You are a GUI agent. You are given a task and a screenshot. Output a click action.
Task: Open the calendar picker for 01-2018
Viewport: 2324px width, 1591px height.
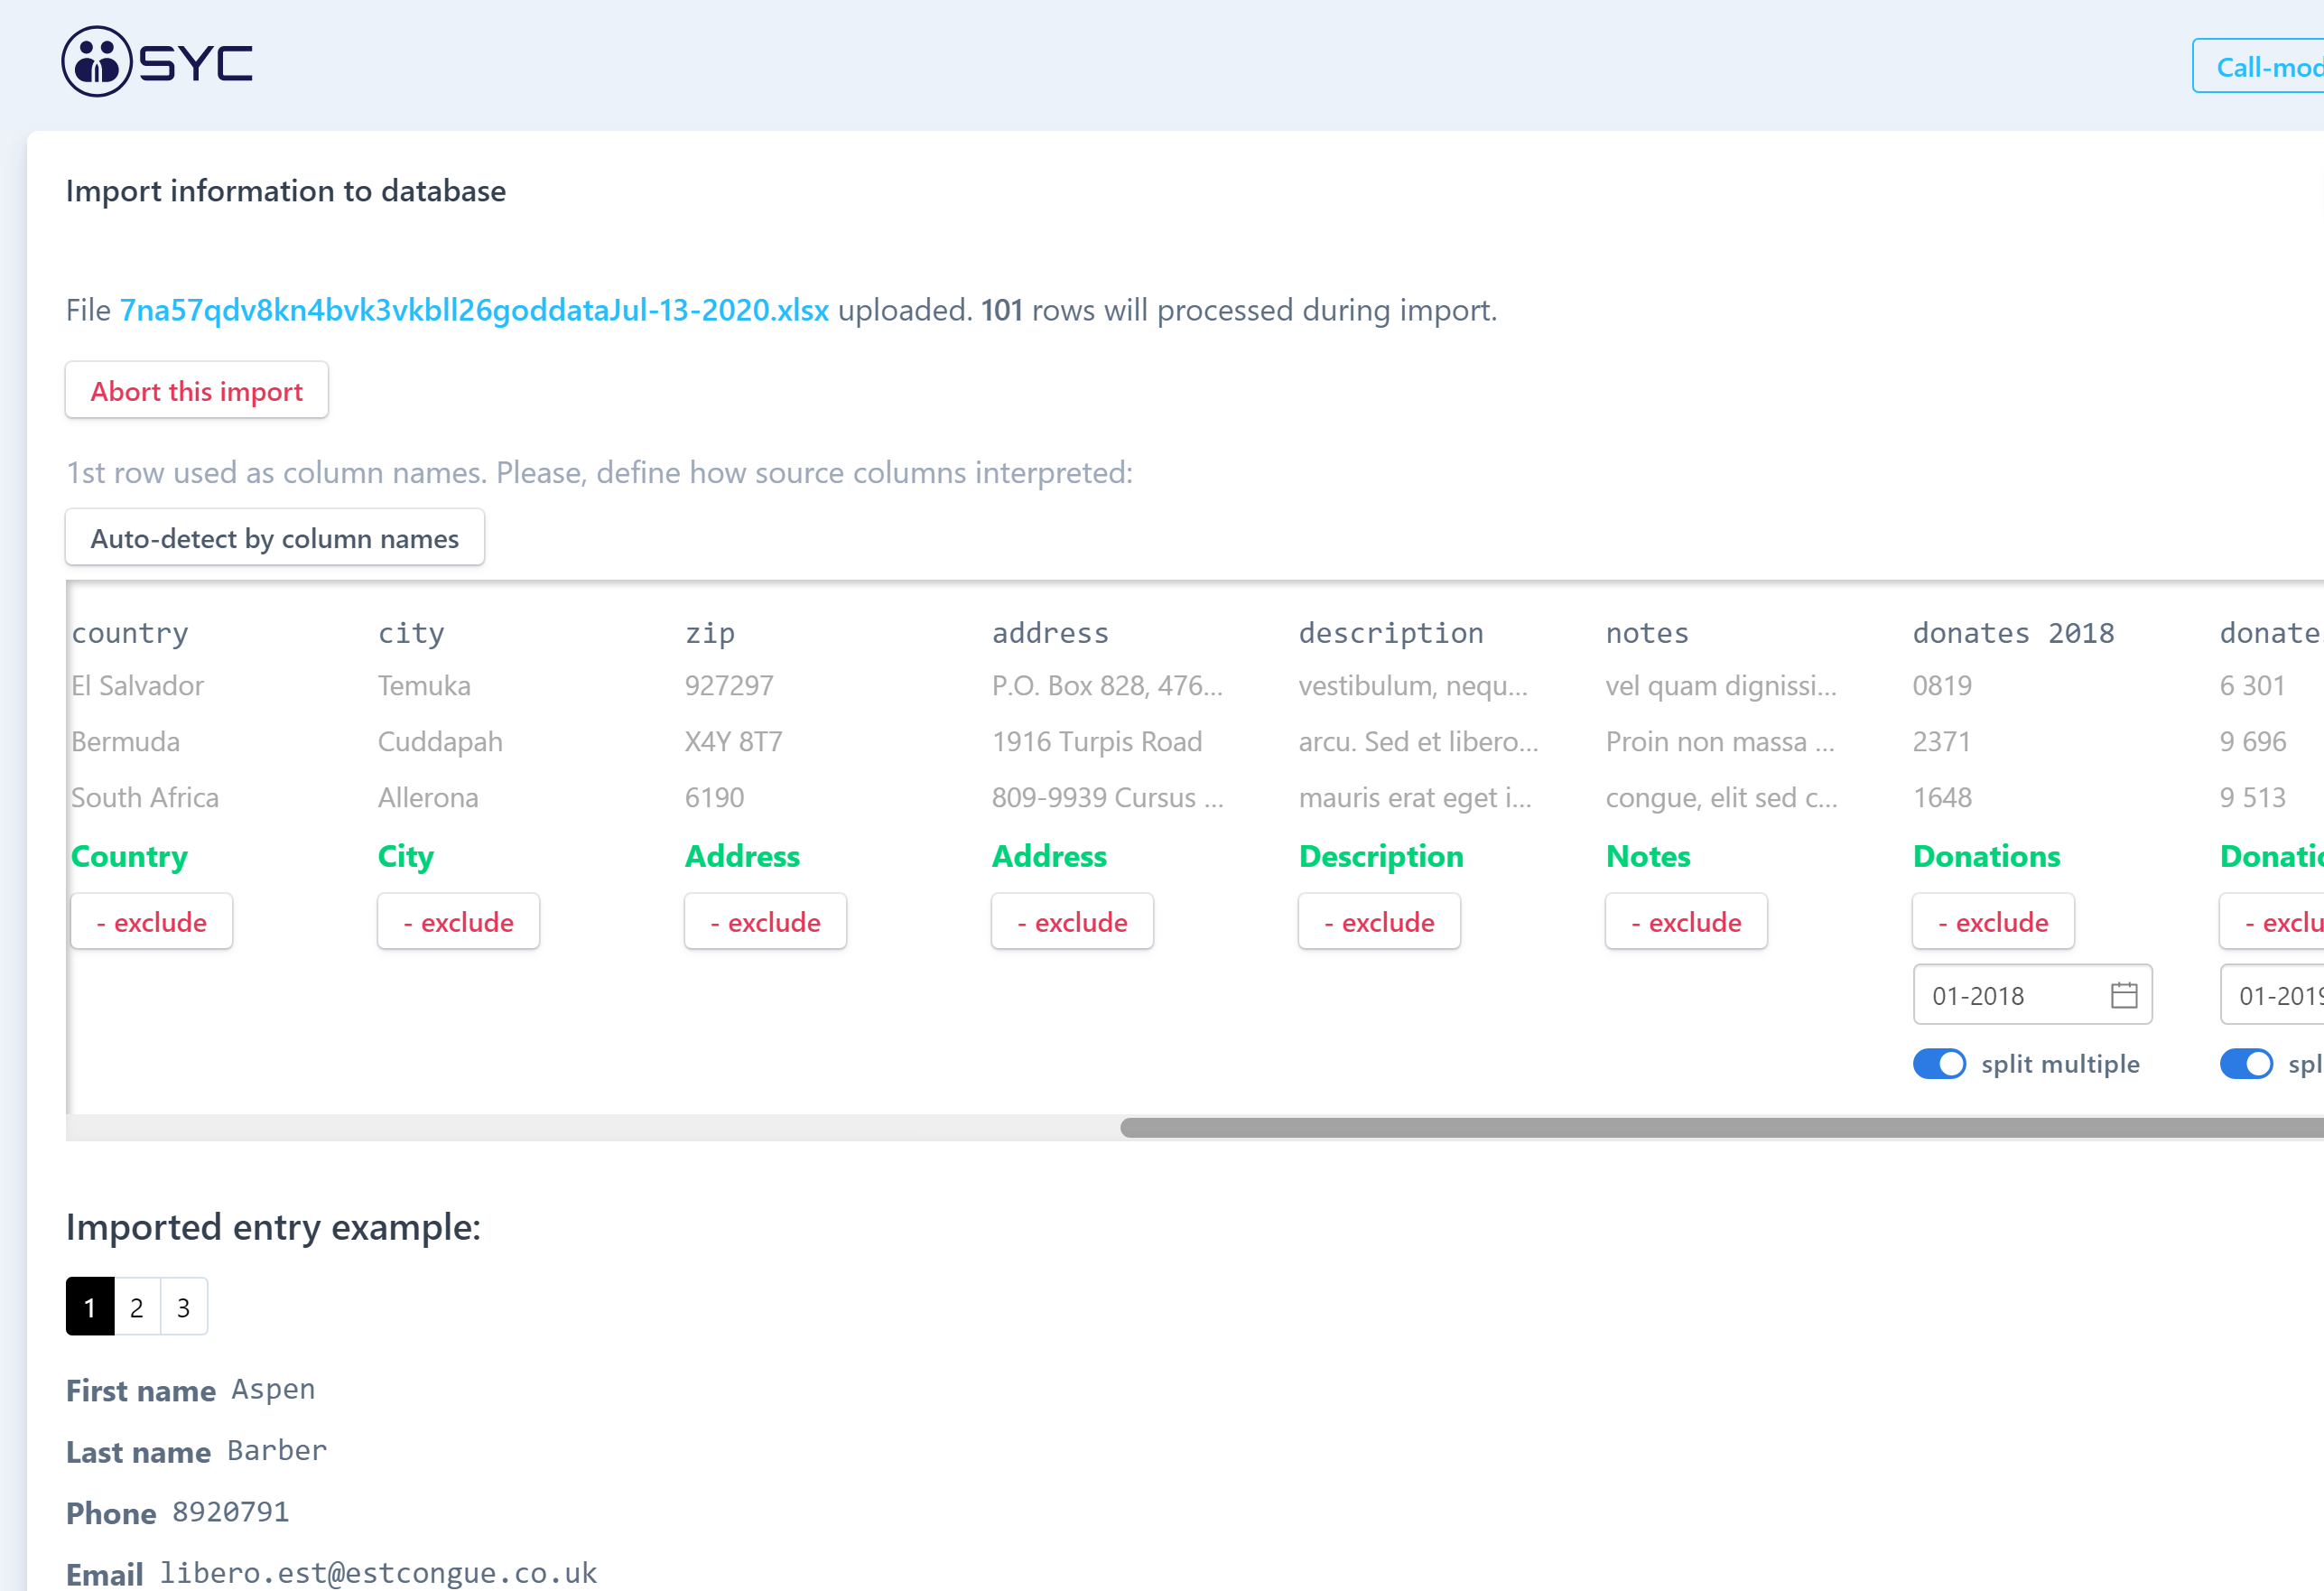tap(2122, 995)
